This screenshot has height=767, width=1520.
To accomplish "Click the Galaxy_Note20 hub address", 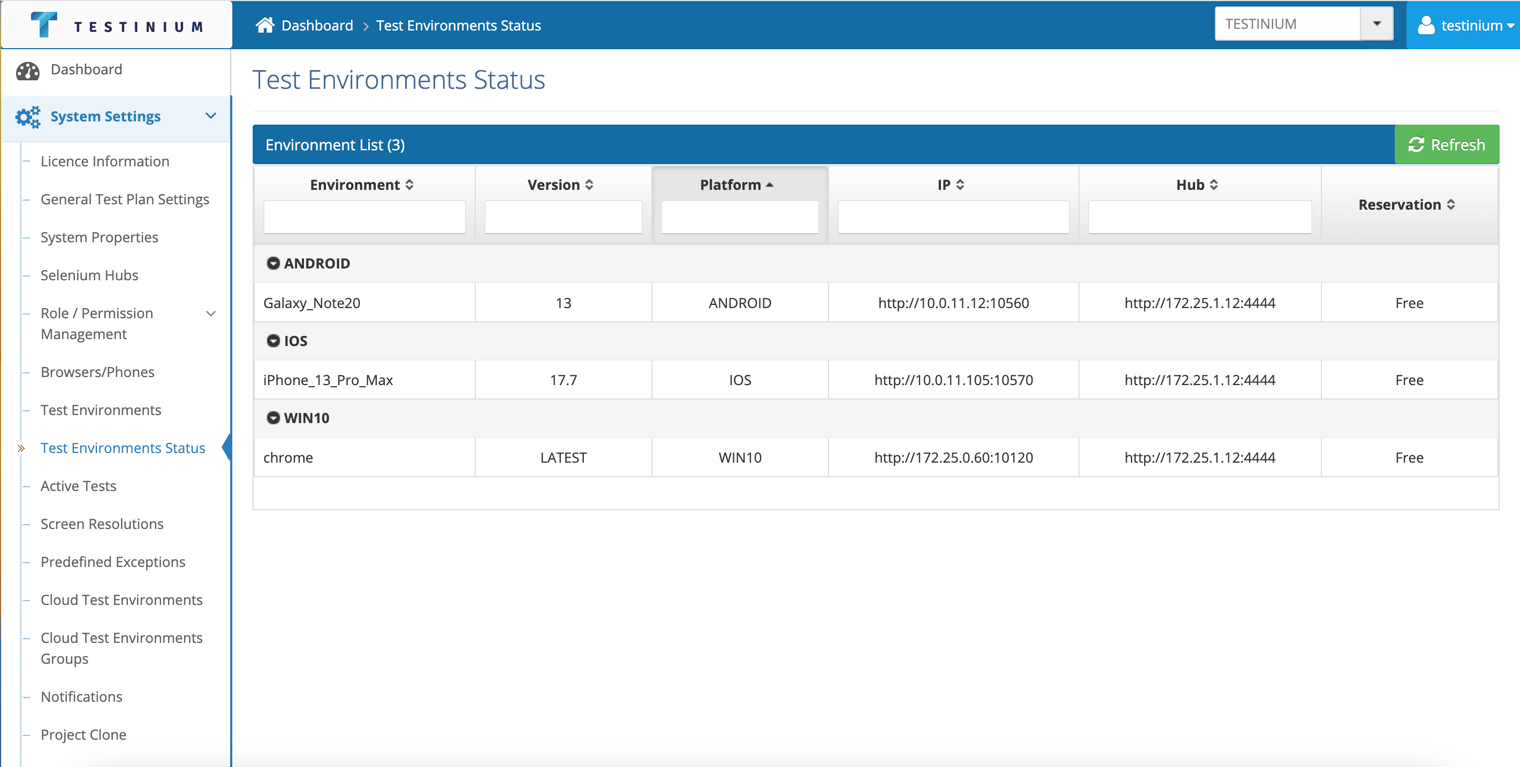I will pyautogui.click(x=1200, y=303).
